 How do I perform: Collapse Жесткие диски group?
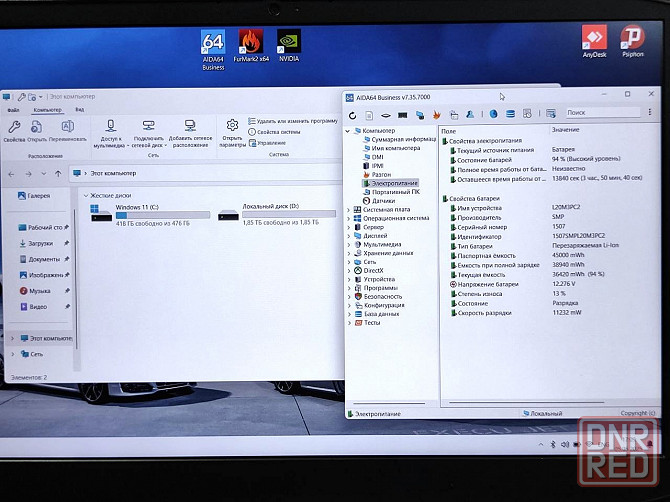85,196
